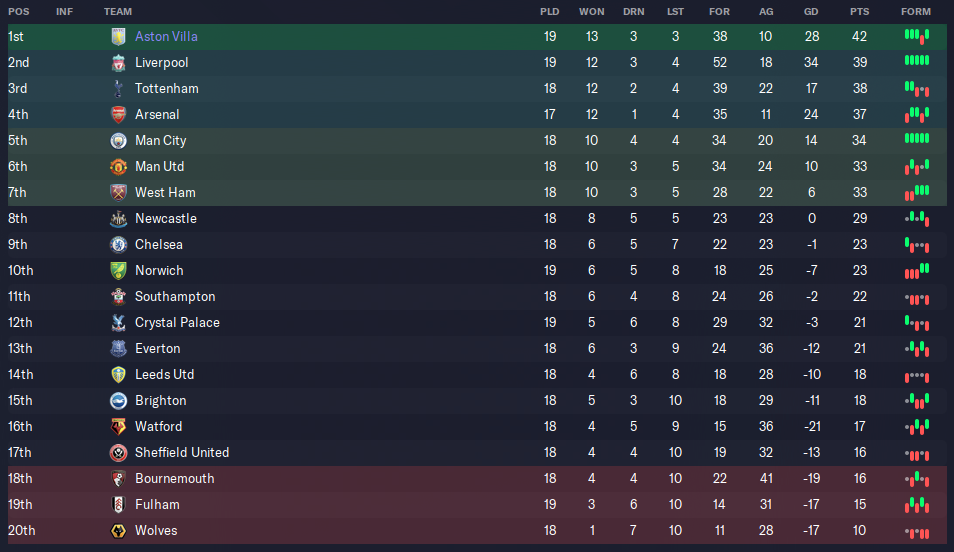Click the Liverpool club badge
The image size is (954, 552).
pyautogui.click(x=118, y=63)
